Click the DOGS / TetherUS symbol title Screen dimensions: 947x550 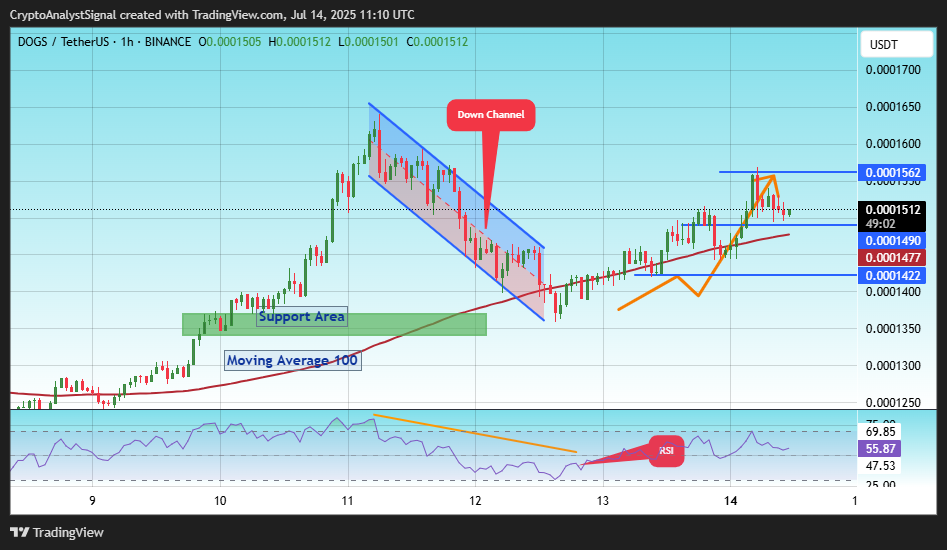[63, 42]
